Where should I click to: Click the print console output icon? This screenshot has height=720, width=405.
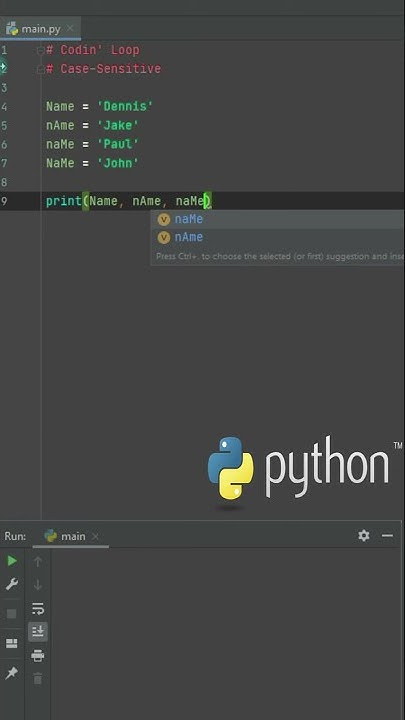[38, 655]
